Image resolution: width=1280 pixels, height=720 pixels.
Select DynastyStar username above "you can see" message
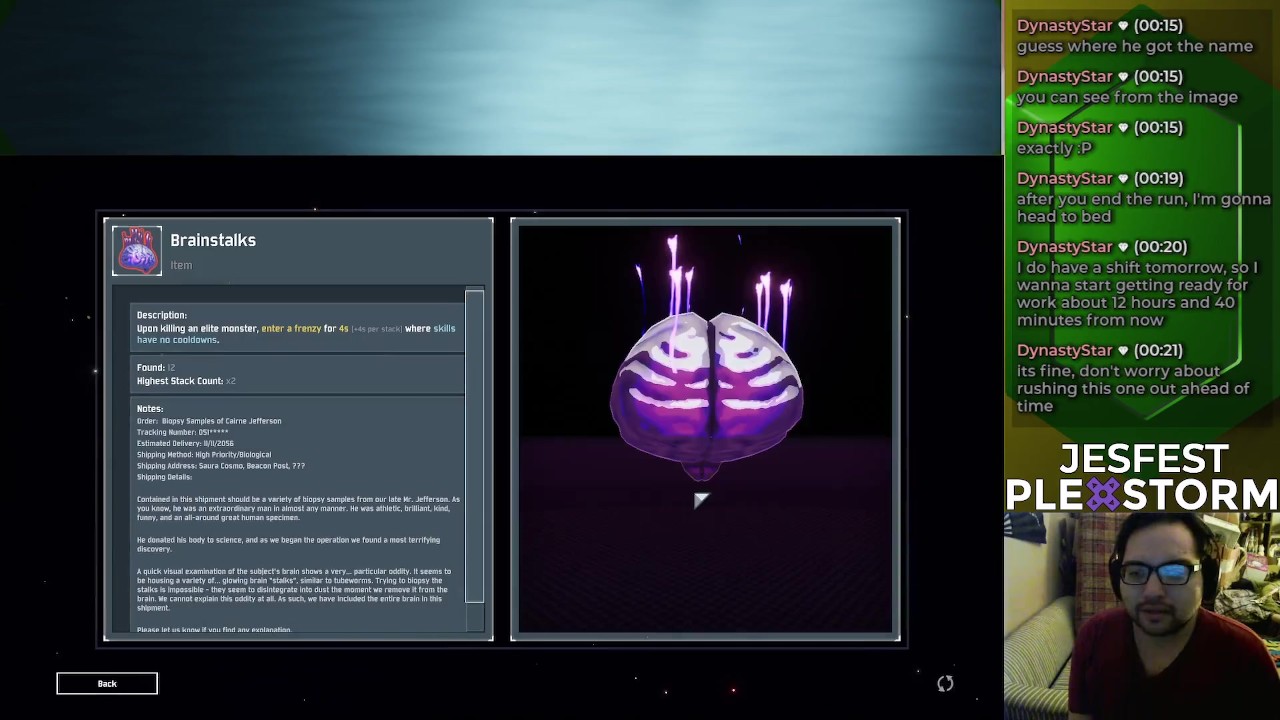[x=1064, y=76]
